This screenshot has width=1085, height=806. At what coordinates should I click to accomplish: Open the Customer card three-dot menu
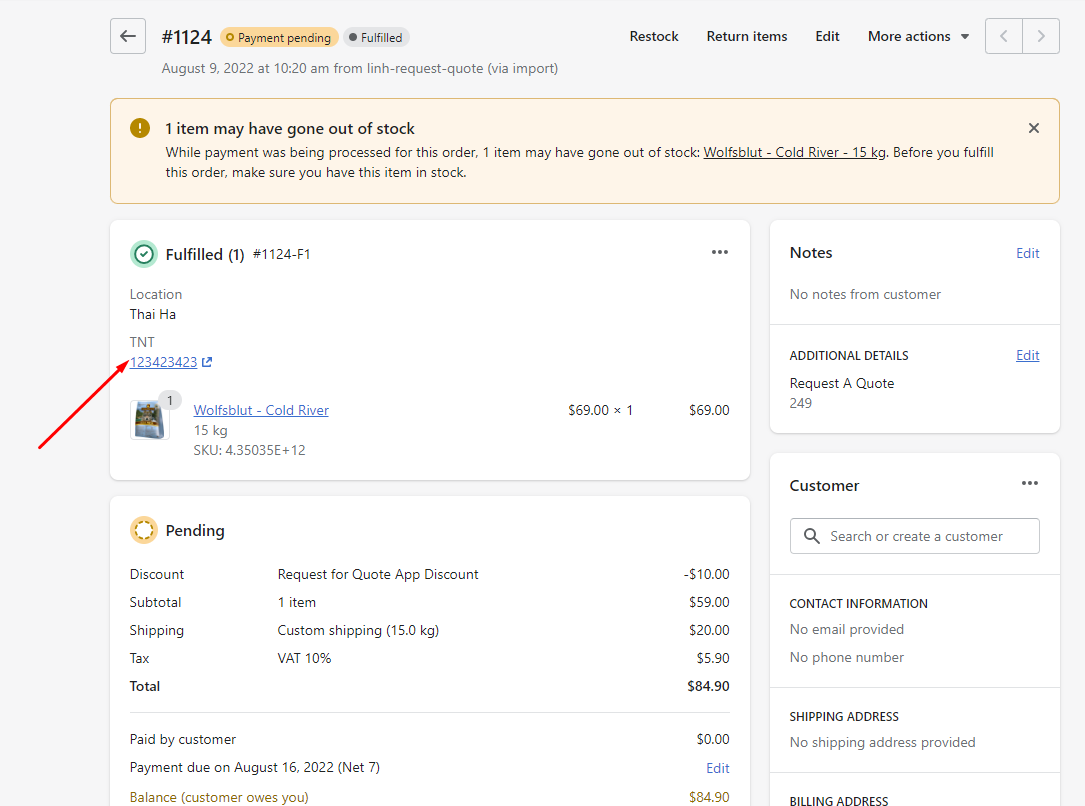(x=1030, y=483)
